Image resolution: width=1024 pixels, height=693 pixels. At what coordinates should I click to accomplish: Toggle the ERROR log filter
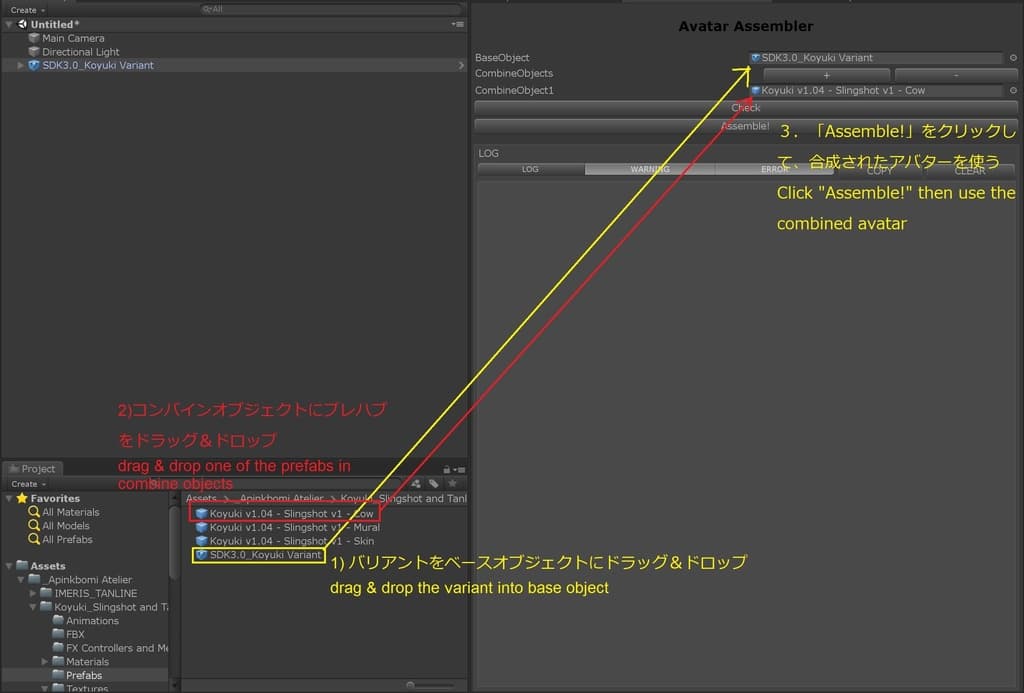pos(775,170)
